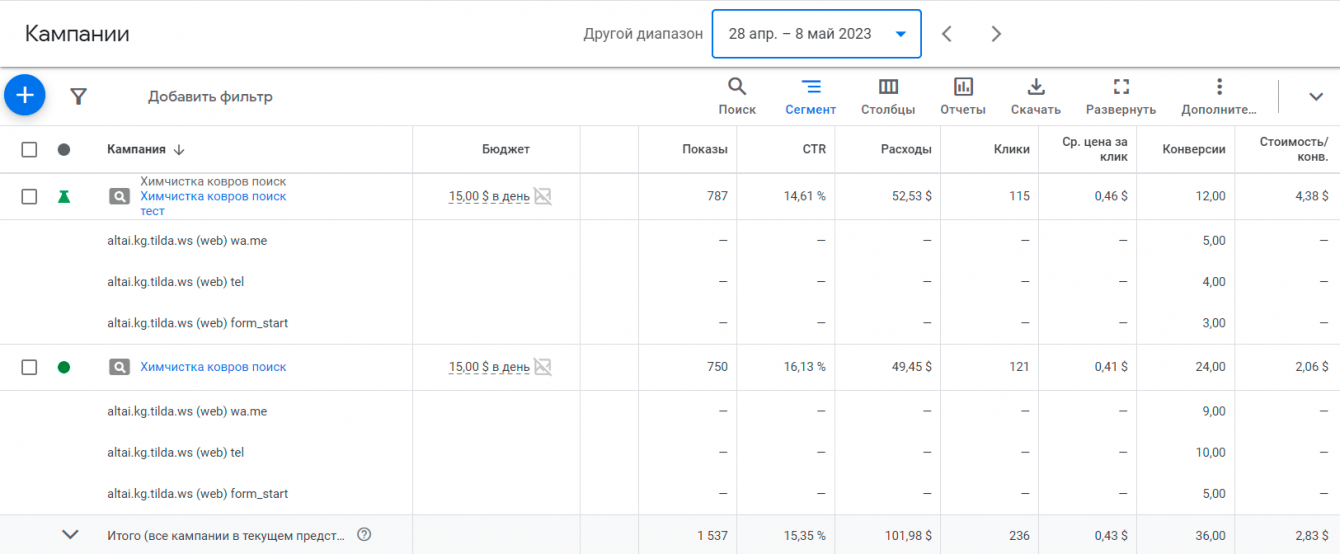Sort by the Конверсии column header
Screen dimensions: 1340x554
pyautogui.click(x=1193, y=150)
